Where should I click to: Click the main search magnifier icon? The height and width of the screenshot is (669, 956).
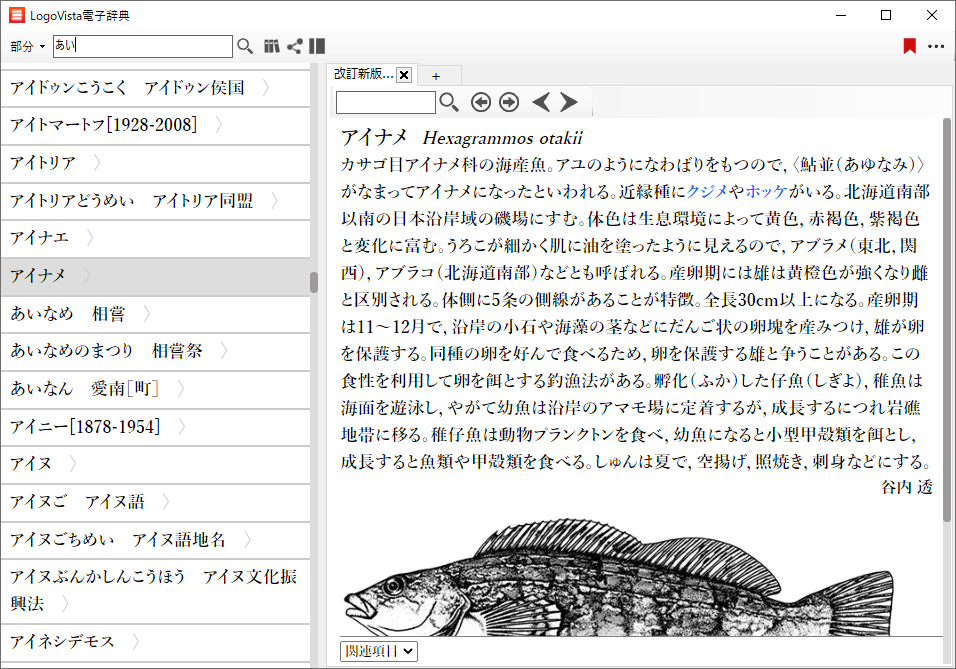pyautogui.click(x=244, y=46)
